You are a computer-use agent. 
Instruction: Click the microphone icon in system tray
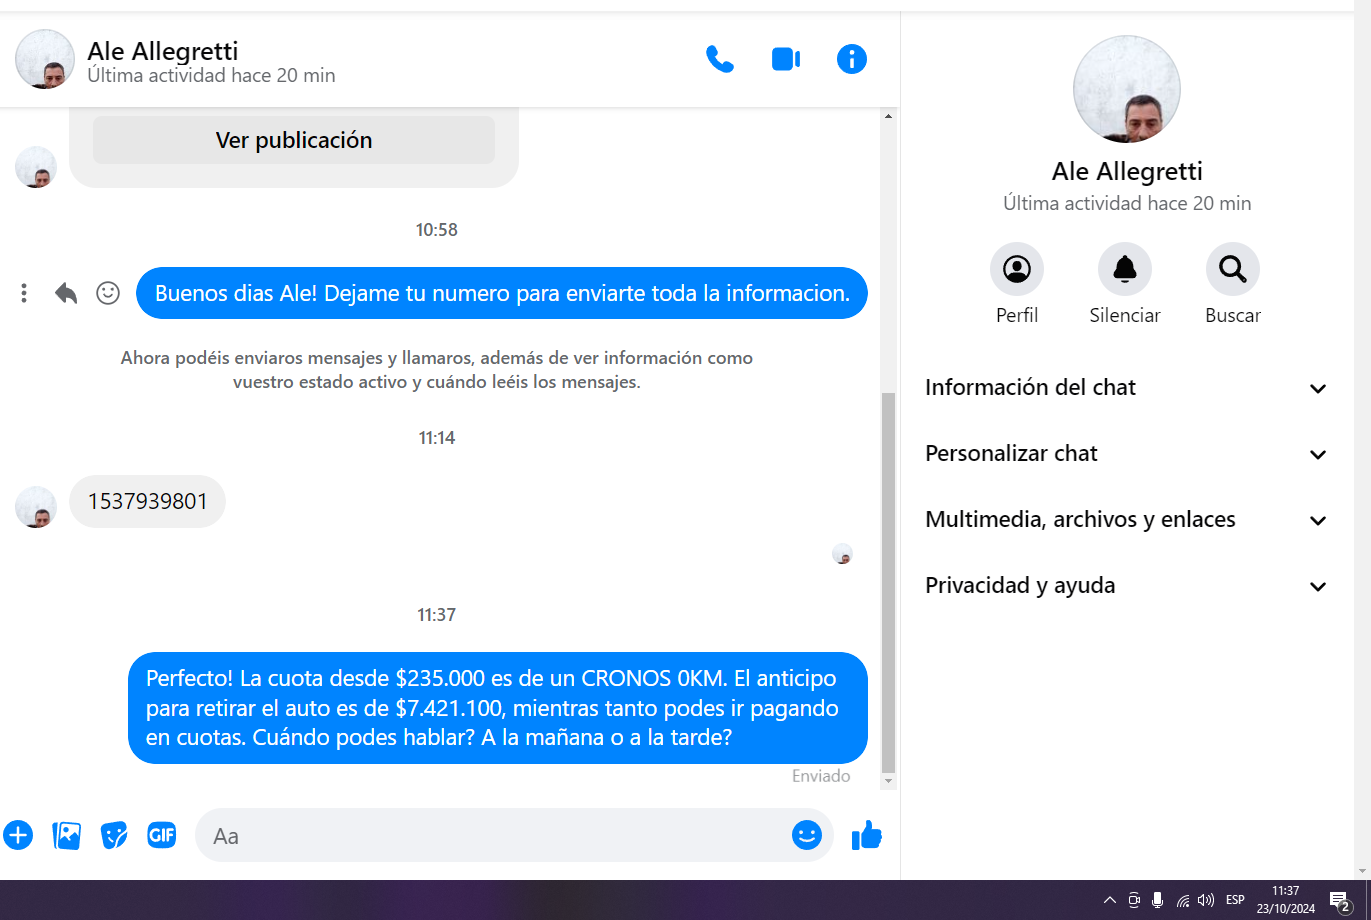click(x=1158, y=900)
